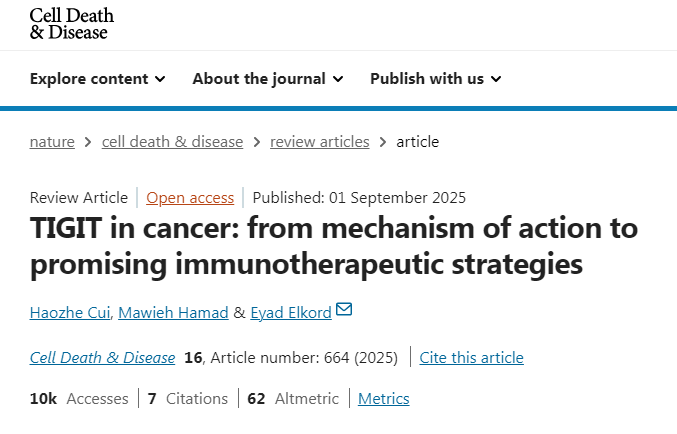Click the current 'article' breadcrumb item

click(418, 142)
